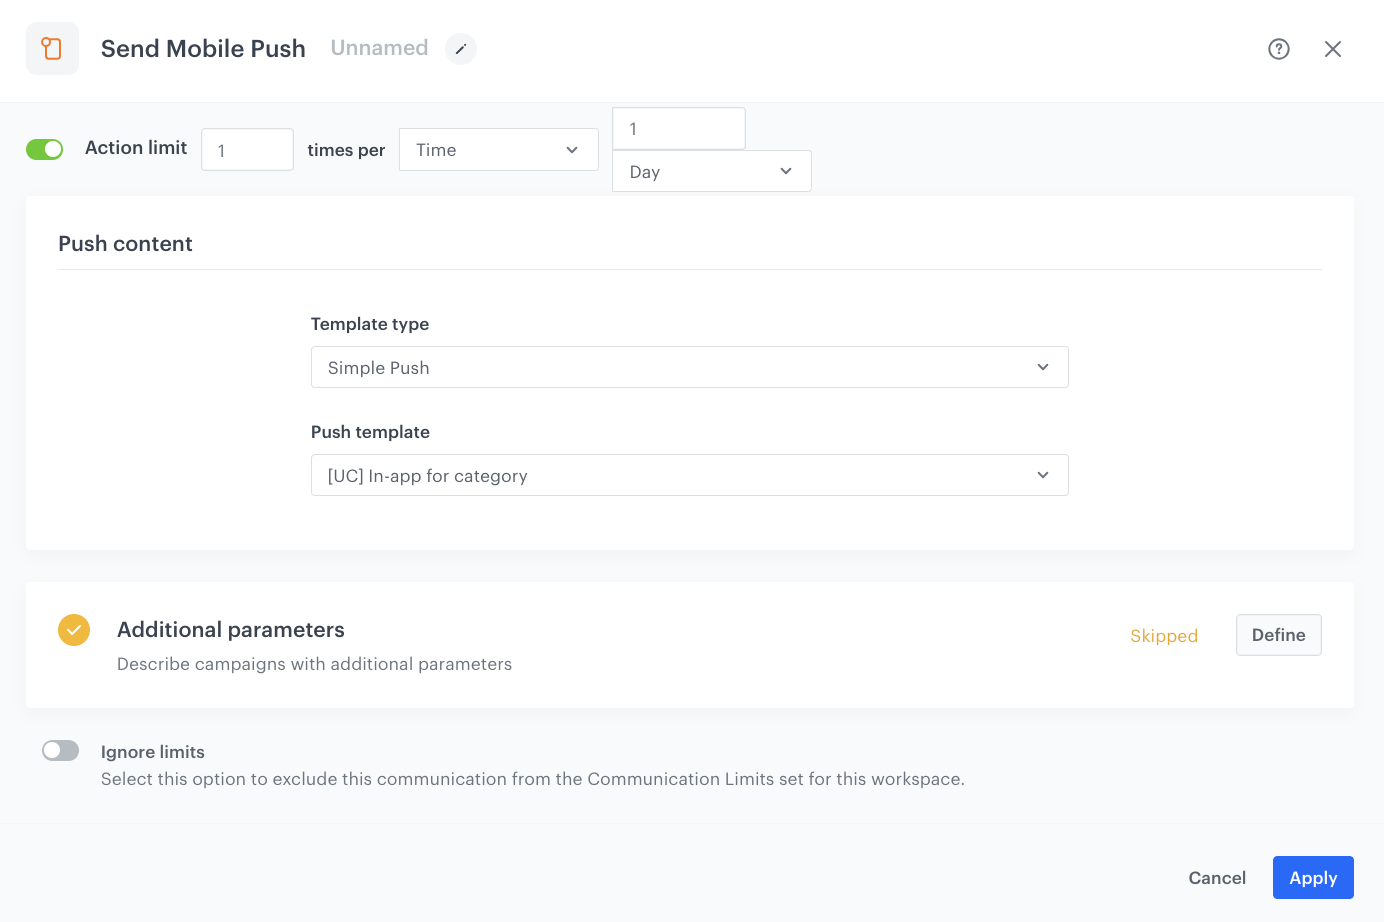Disable the Action limit toggle
The image size is (1384, 922).
[44, 147]
